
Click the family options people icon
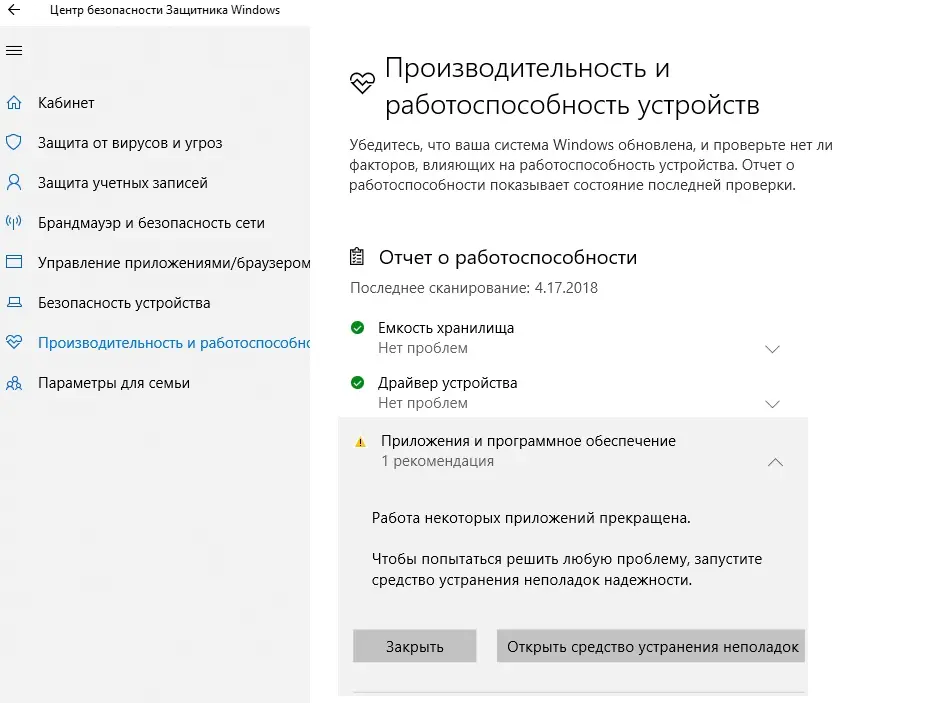[x=14, y=383]
